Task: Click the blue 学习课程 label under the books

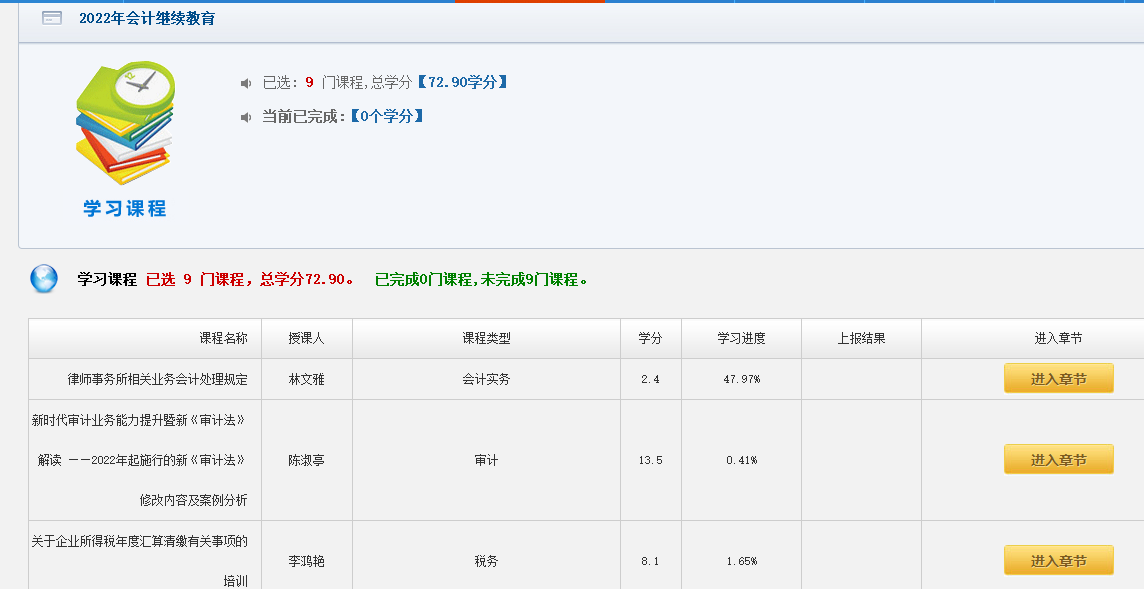Action: pos(125,208)
